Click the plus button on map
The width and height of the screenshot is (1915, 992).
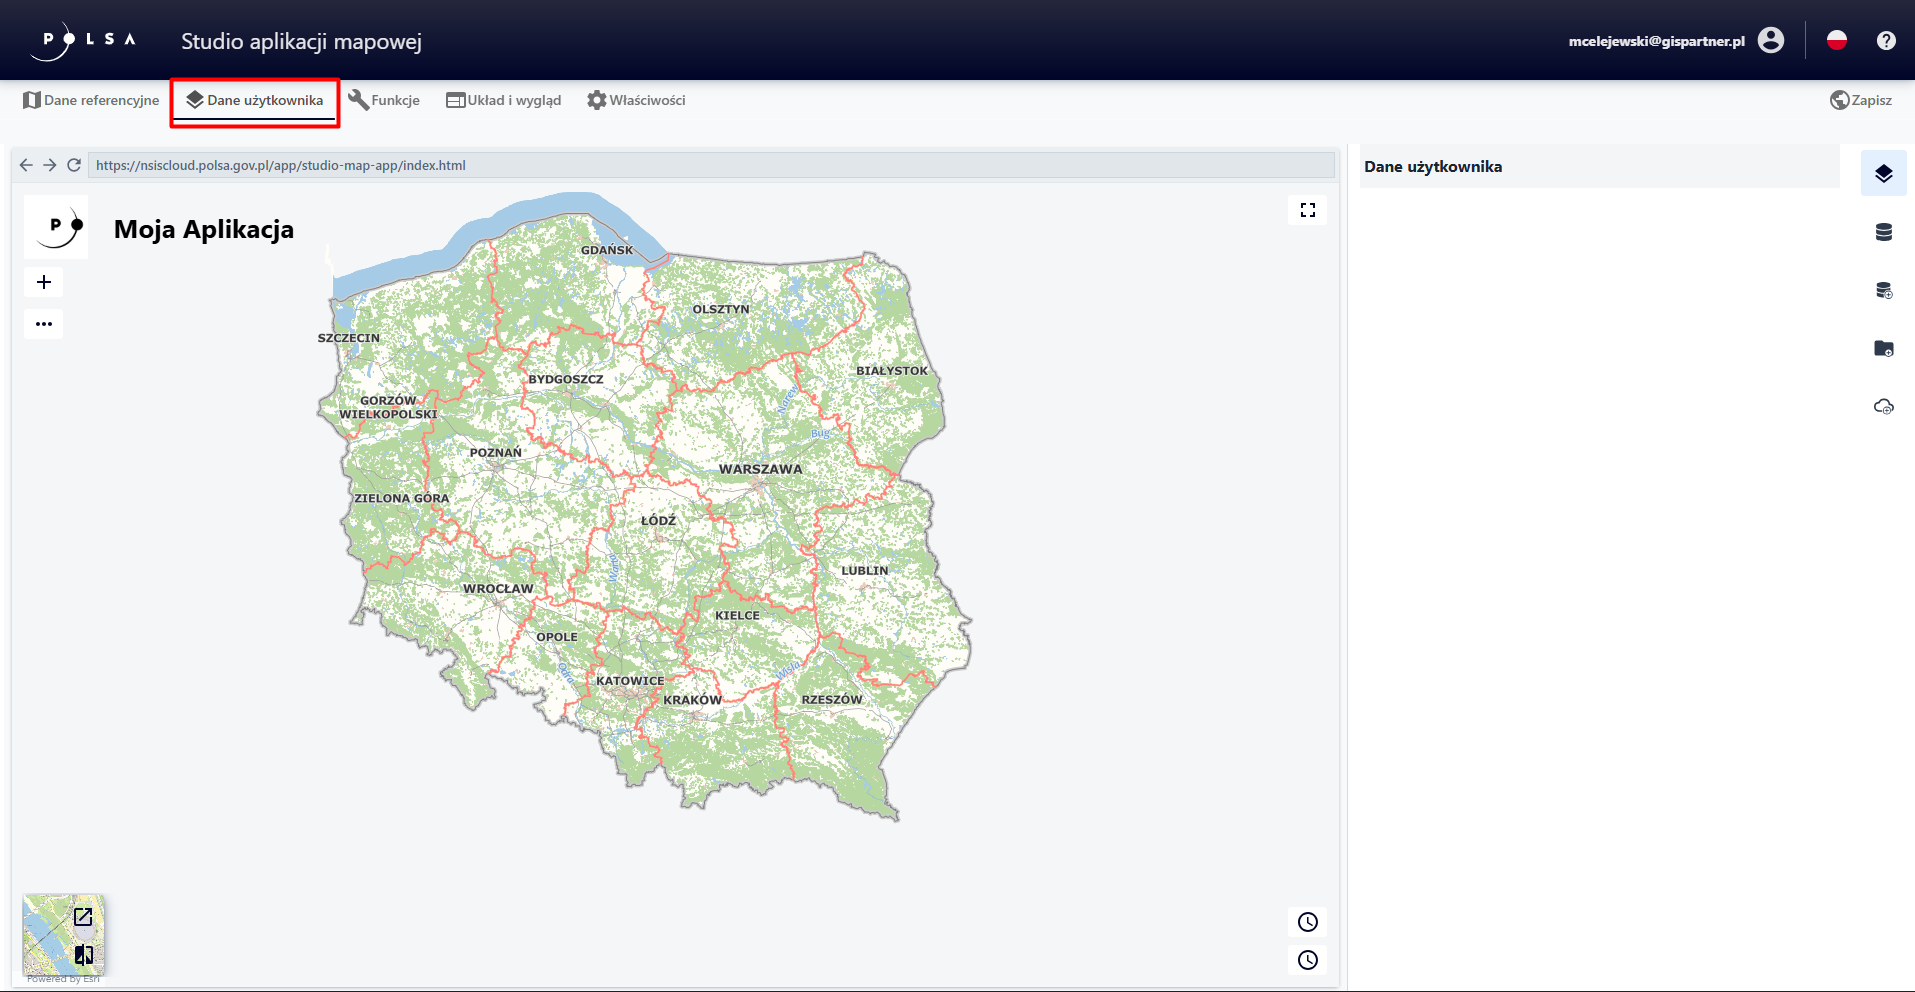point(44,282)
